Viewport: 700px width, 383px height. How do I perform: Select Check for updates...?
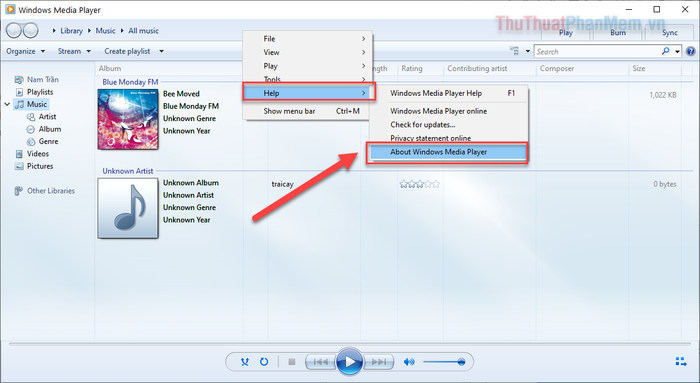[448, 125]
